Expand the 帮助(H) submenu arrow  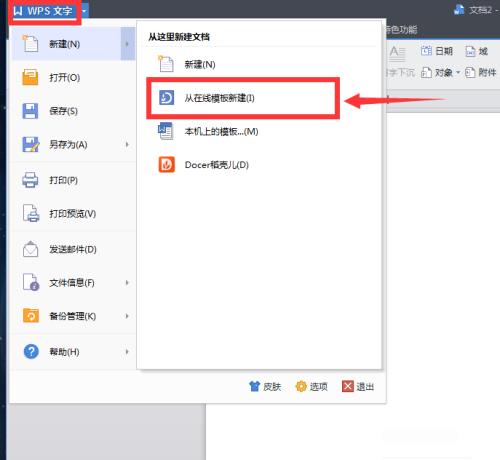click(127, 352)
